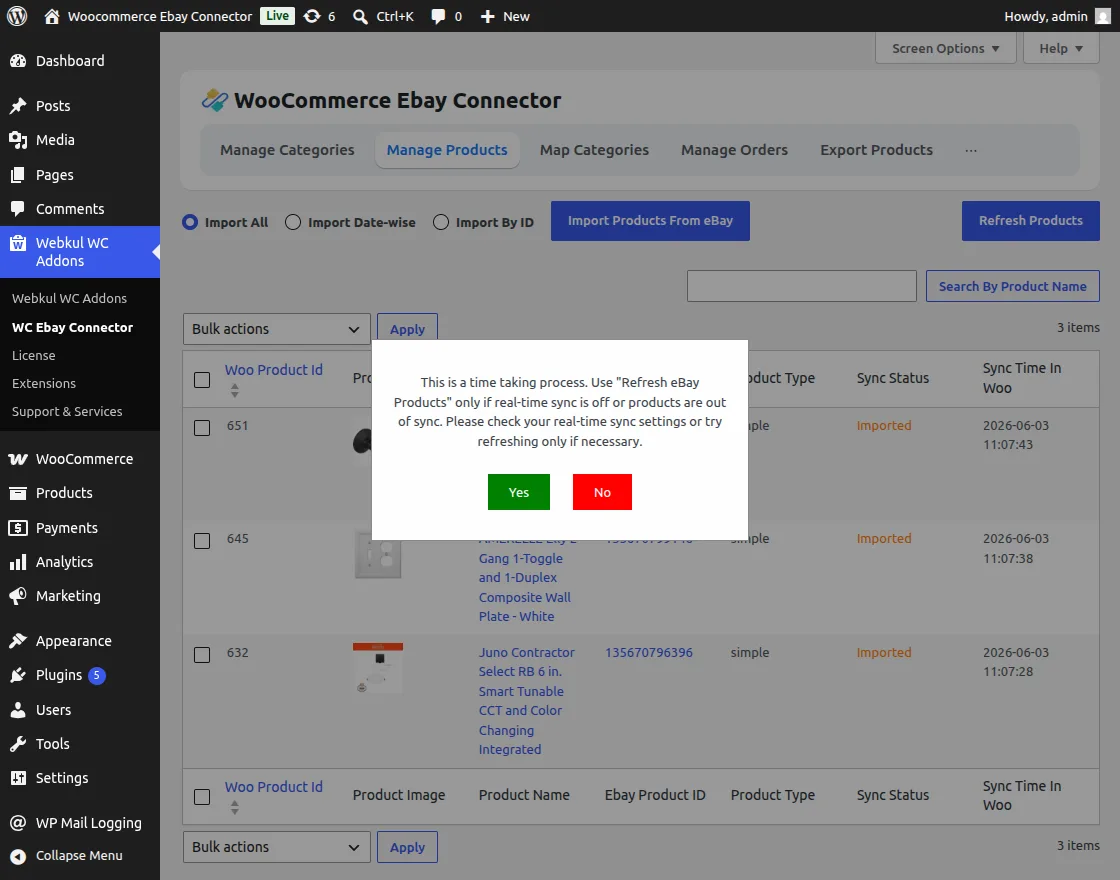The width and height of the screenshot is (1120, 880).
Task: Click the bottom Apply button
Action: click(407, 846)
